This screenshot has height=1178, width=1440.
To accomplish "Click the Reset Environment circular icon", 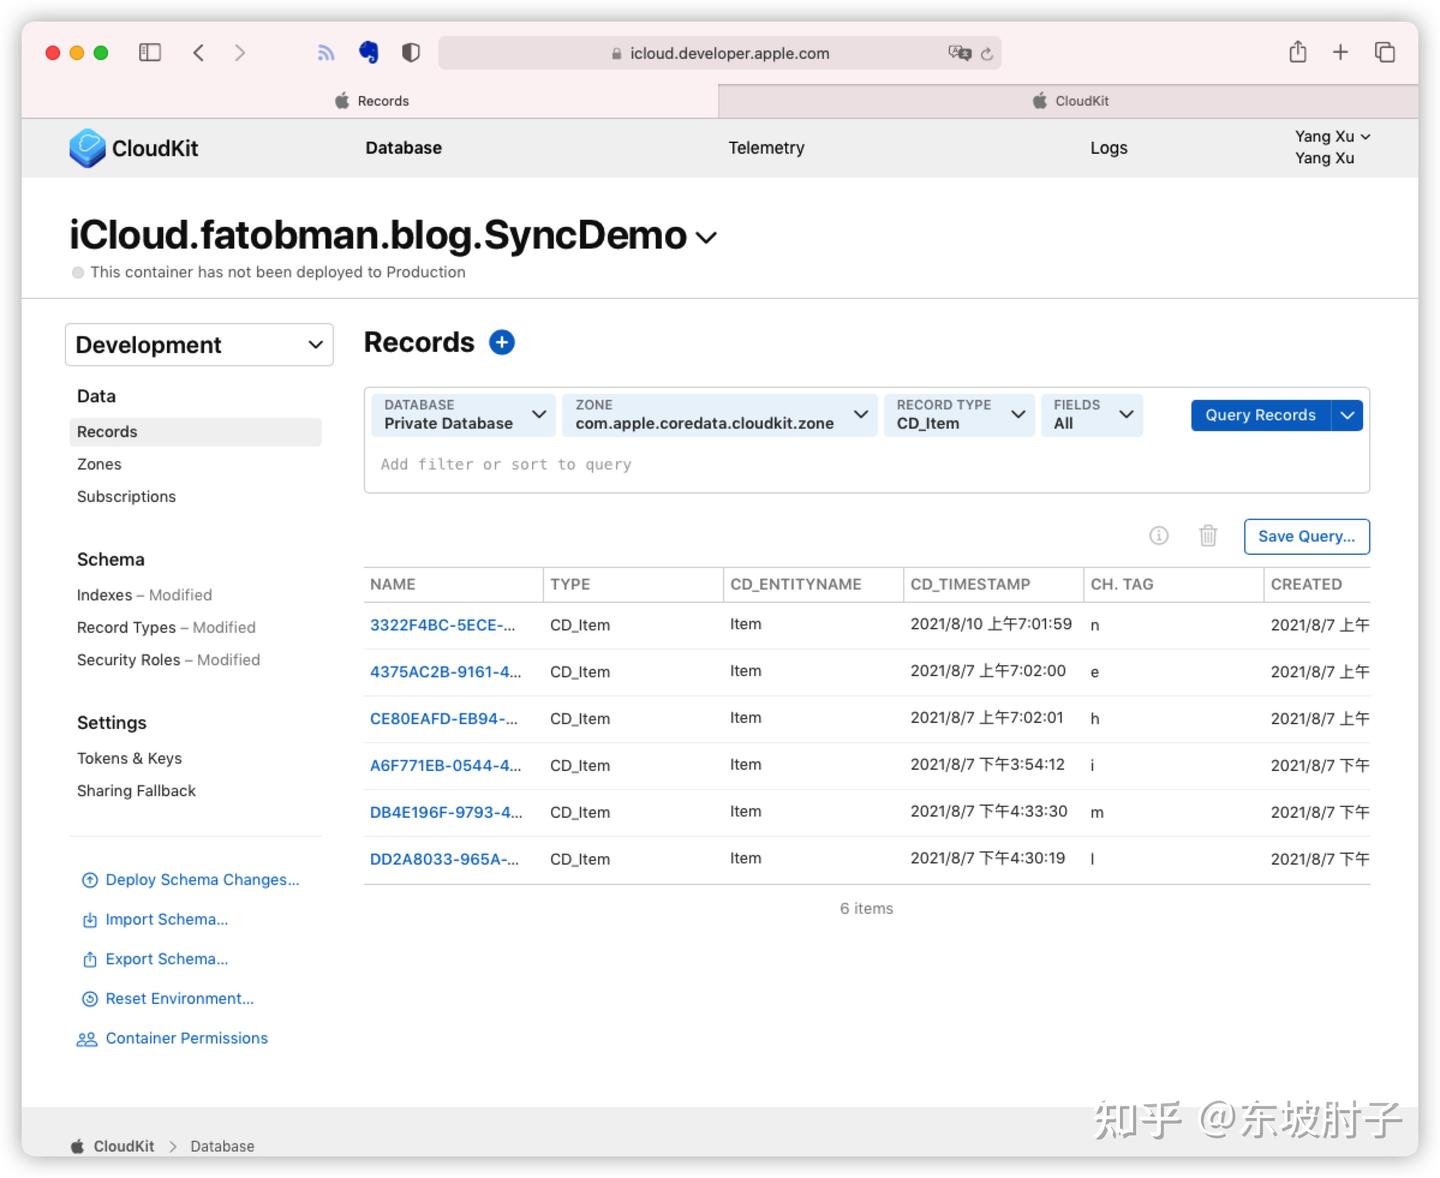I will point(89,998).
